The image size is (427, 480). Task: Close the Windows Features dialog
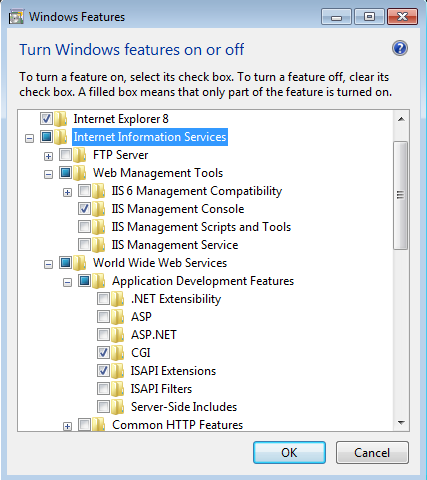point(402,17)
